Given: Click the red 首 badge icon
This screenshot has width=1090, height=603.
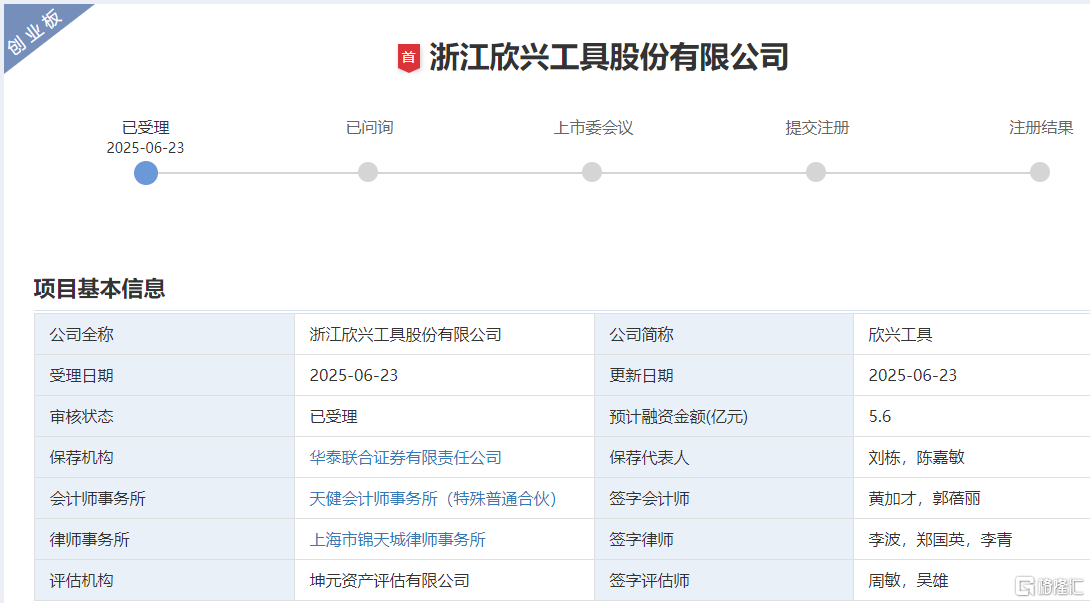Looking at the screenshot, I should pyautogui.click(x=409, y=58).
